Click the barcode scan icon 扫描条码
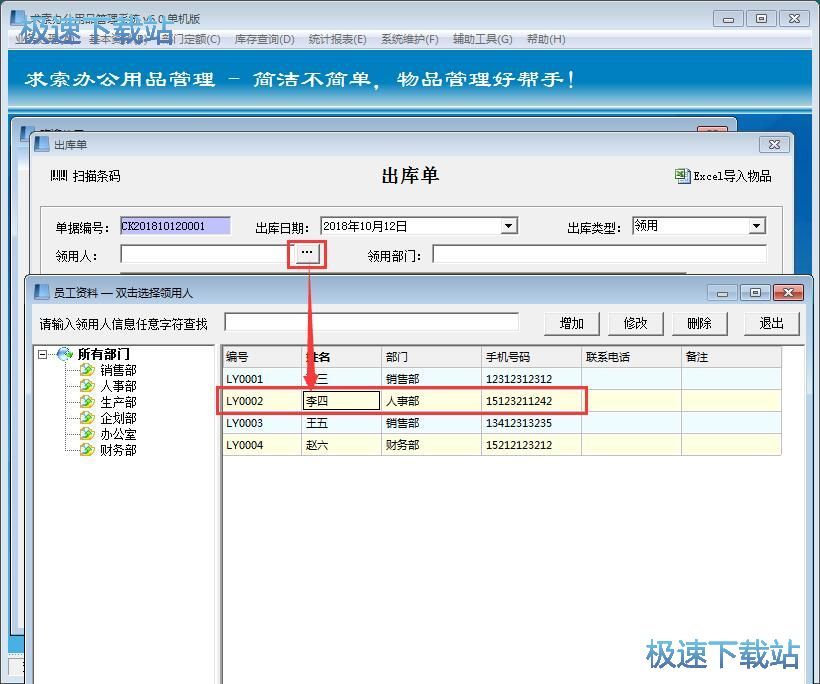 [x=59, y=176]
